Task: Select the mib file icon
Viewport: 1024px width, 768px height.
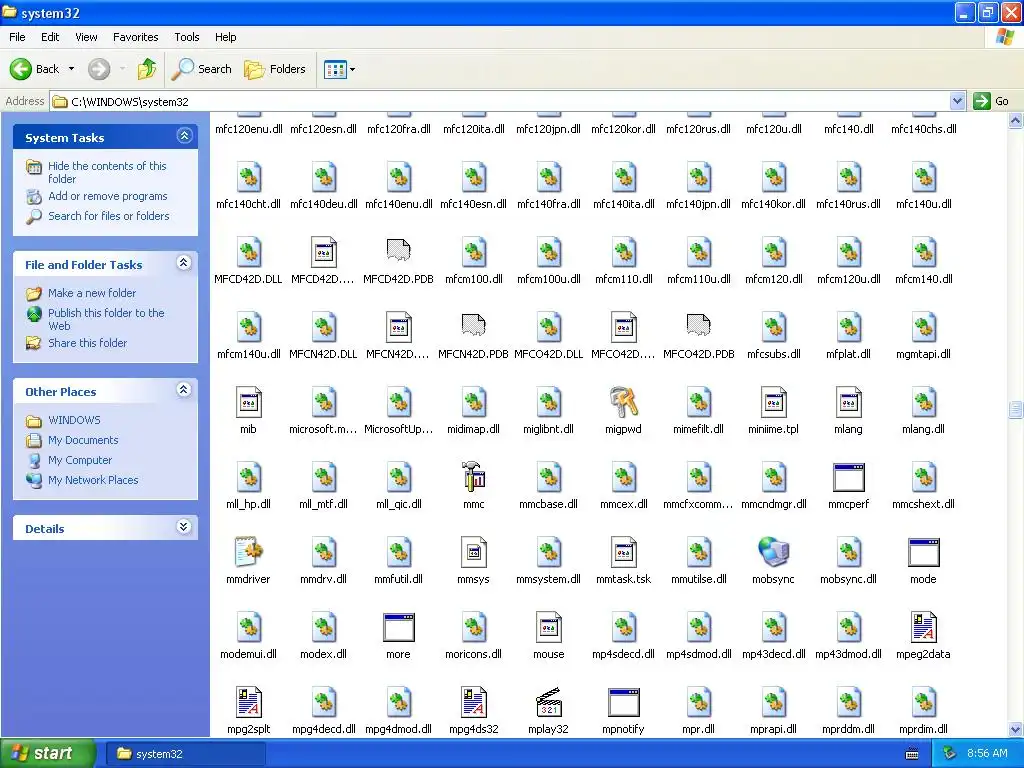Action: (x=248, y=402)
